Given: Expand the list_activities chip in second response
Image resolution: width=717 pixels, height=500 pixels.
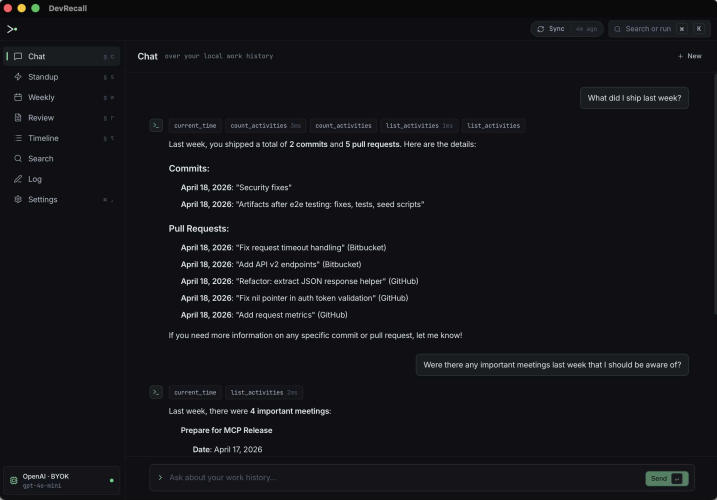Looking at the screenshot, I should coord(263,392).
